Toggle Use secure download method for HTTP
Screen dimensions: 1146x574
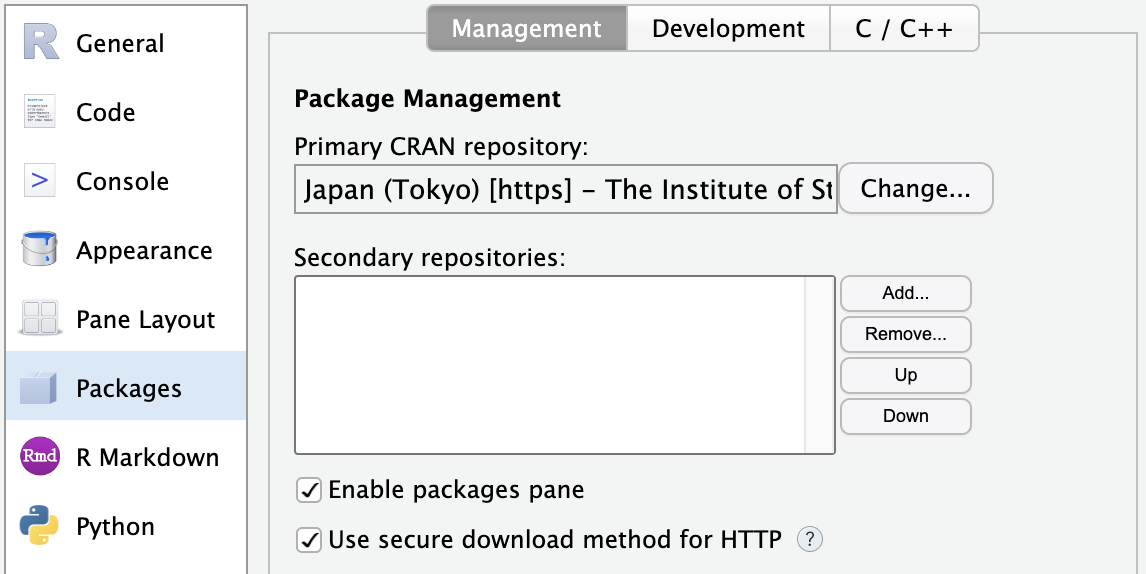coord(310,541)
